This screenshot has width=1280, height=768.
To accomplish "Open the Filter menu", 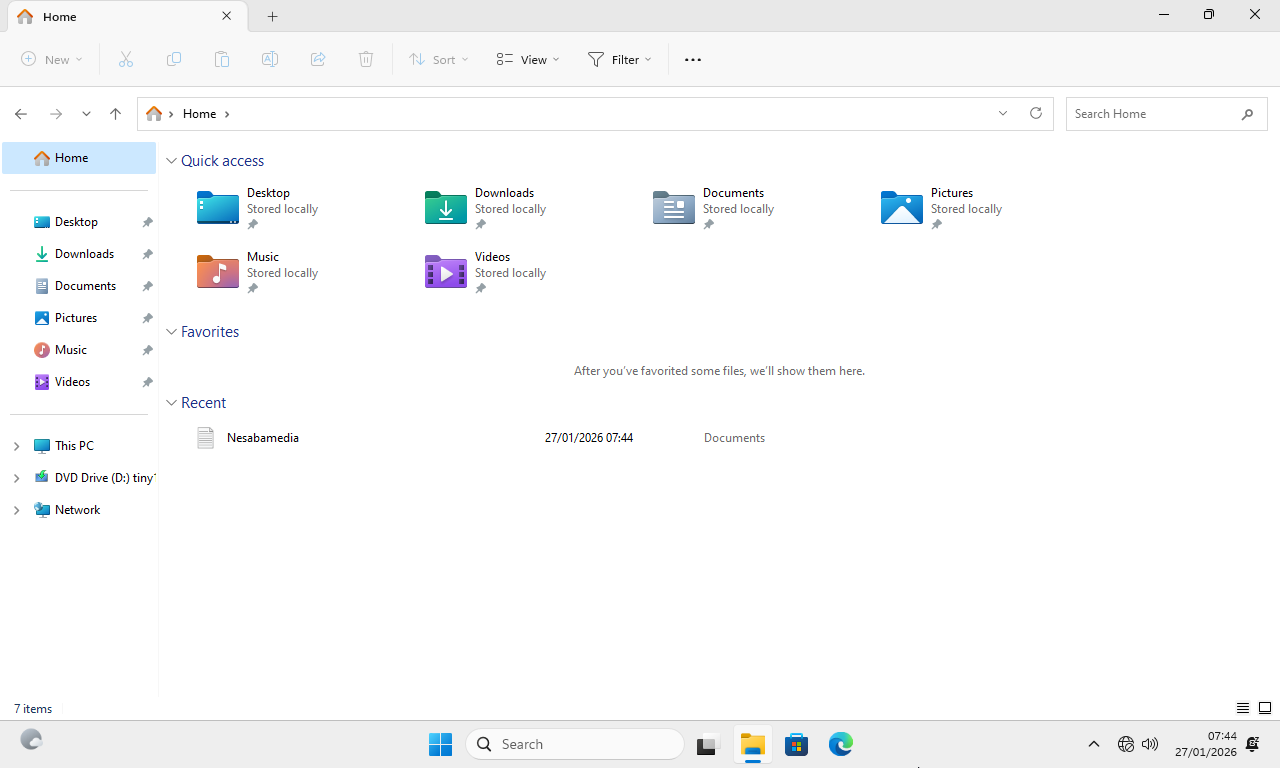I will click(x=620, y=60).
